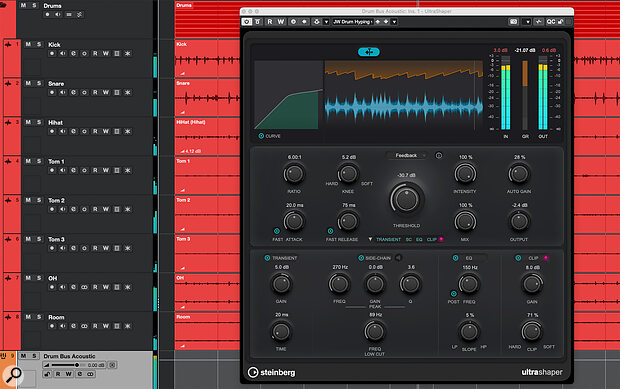Adjust the Knee knob
This screenshot has height=389, width=620.
click(348, 174)
